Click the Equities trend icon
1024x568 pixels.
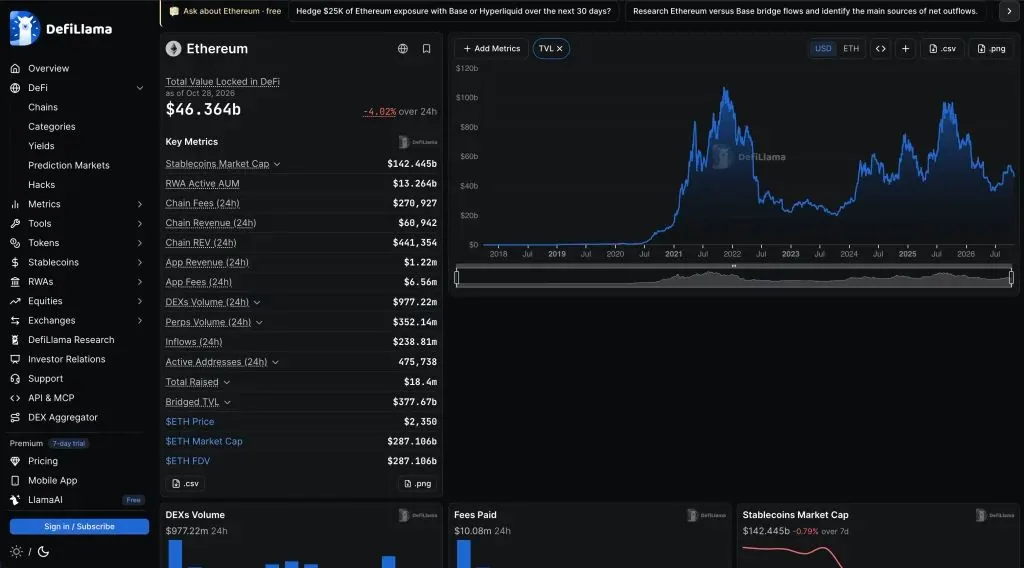point(15,301)
